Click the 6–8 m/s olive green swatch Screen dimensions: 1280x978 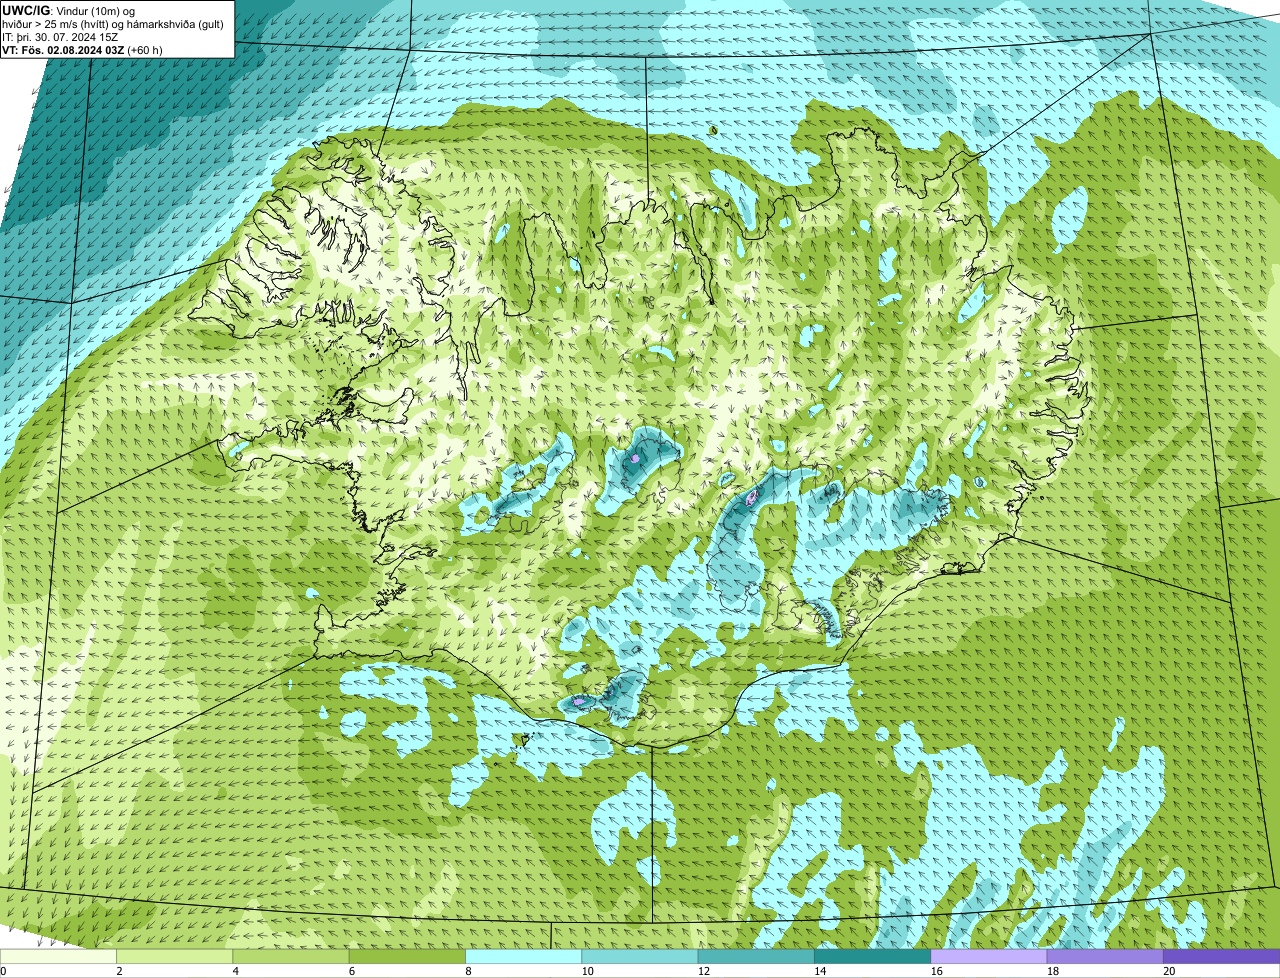(408, 957)
